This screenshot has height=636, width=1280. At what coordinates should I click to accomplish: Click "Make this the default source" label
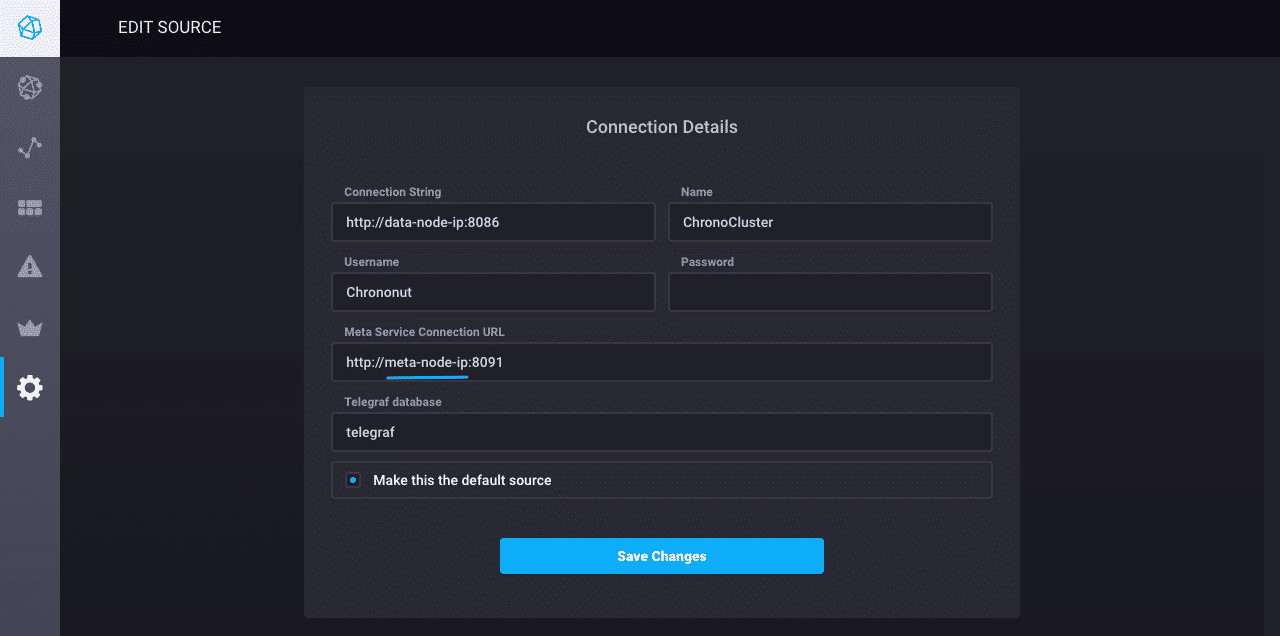[462, 480]
